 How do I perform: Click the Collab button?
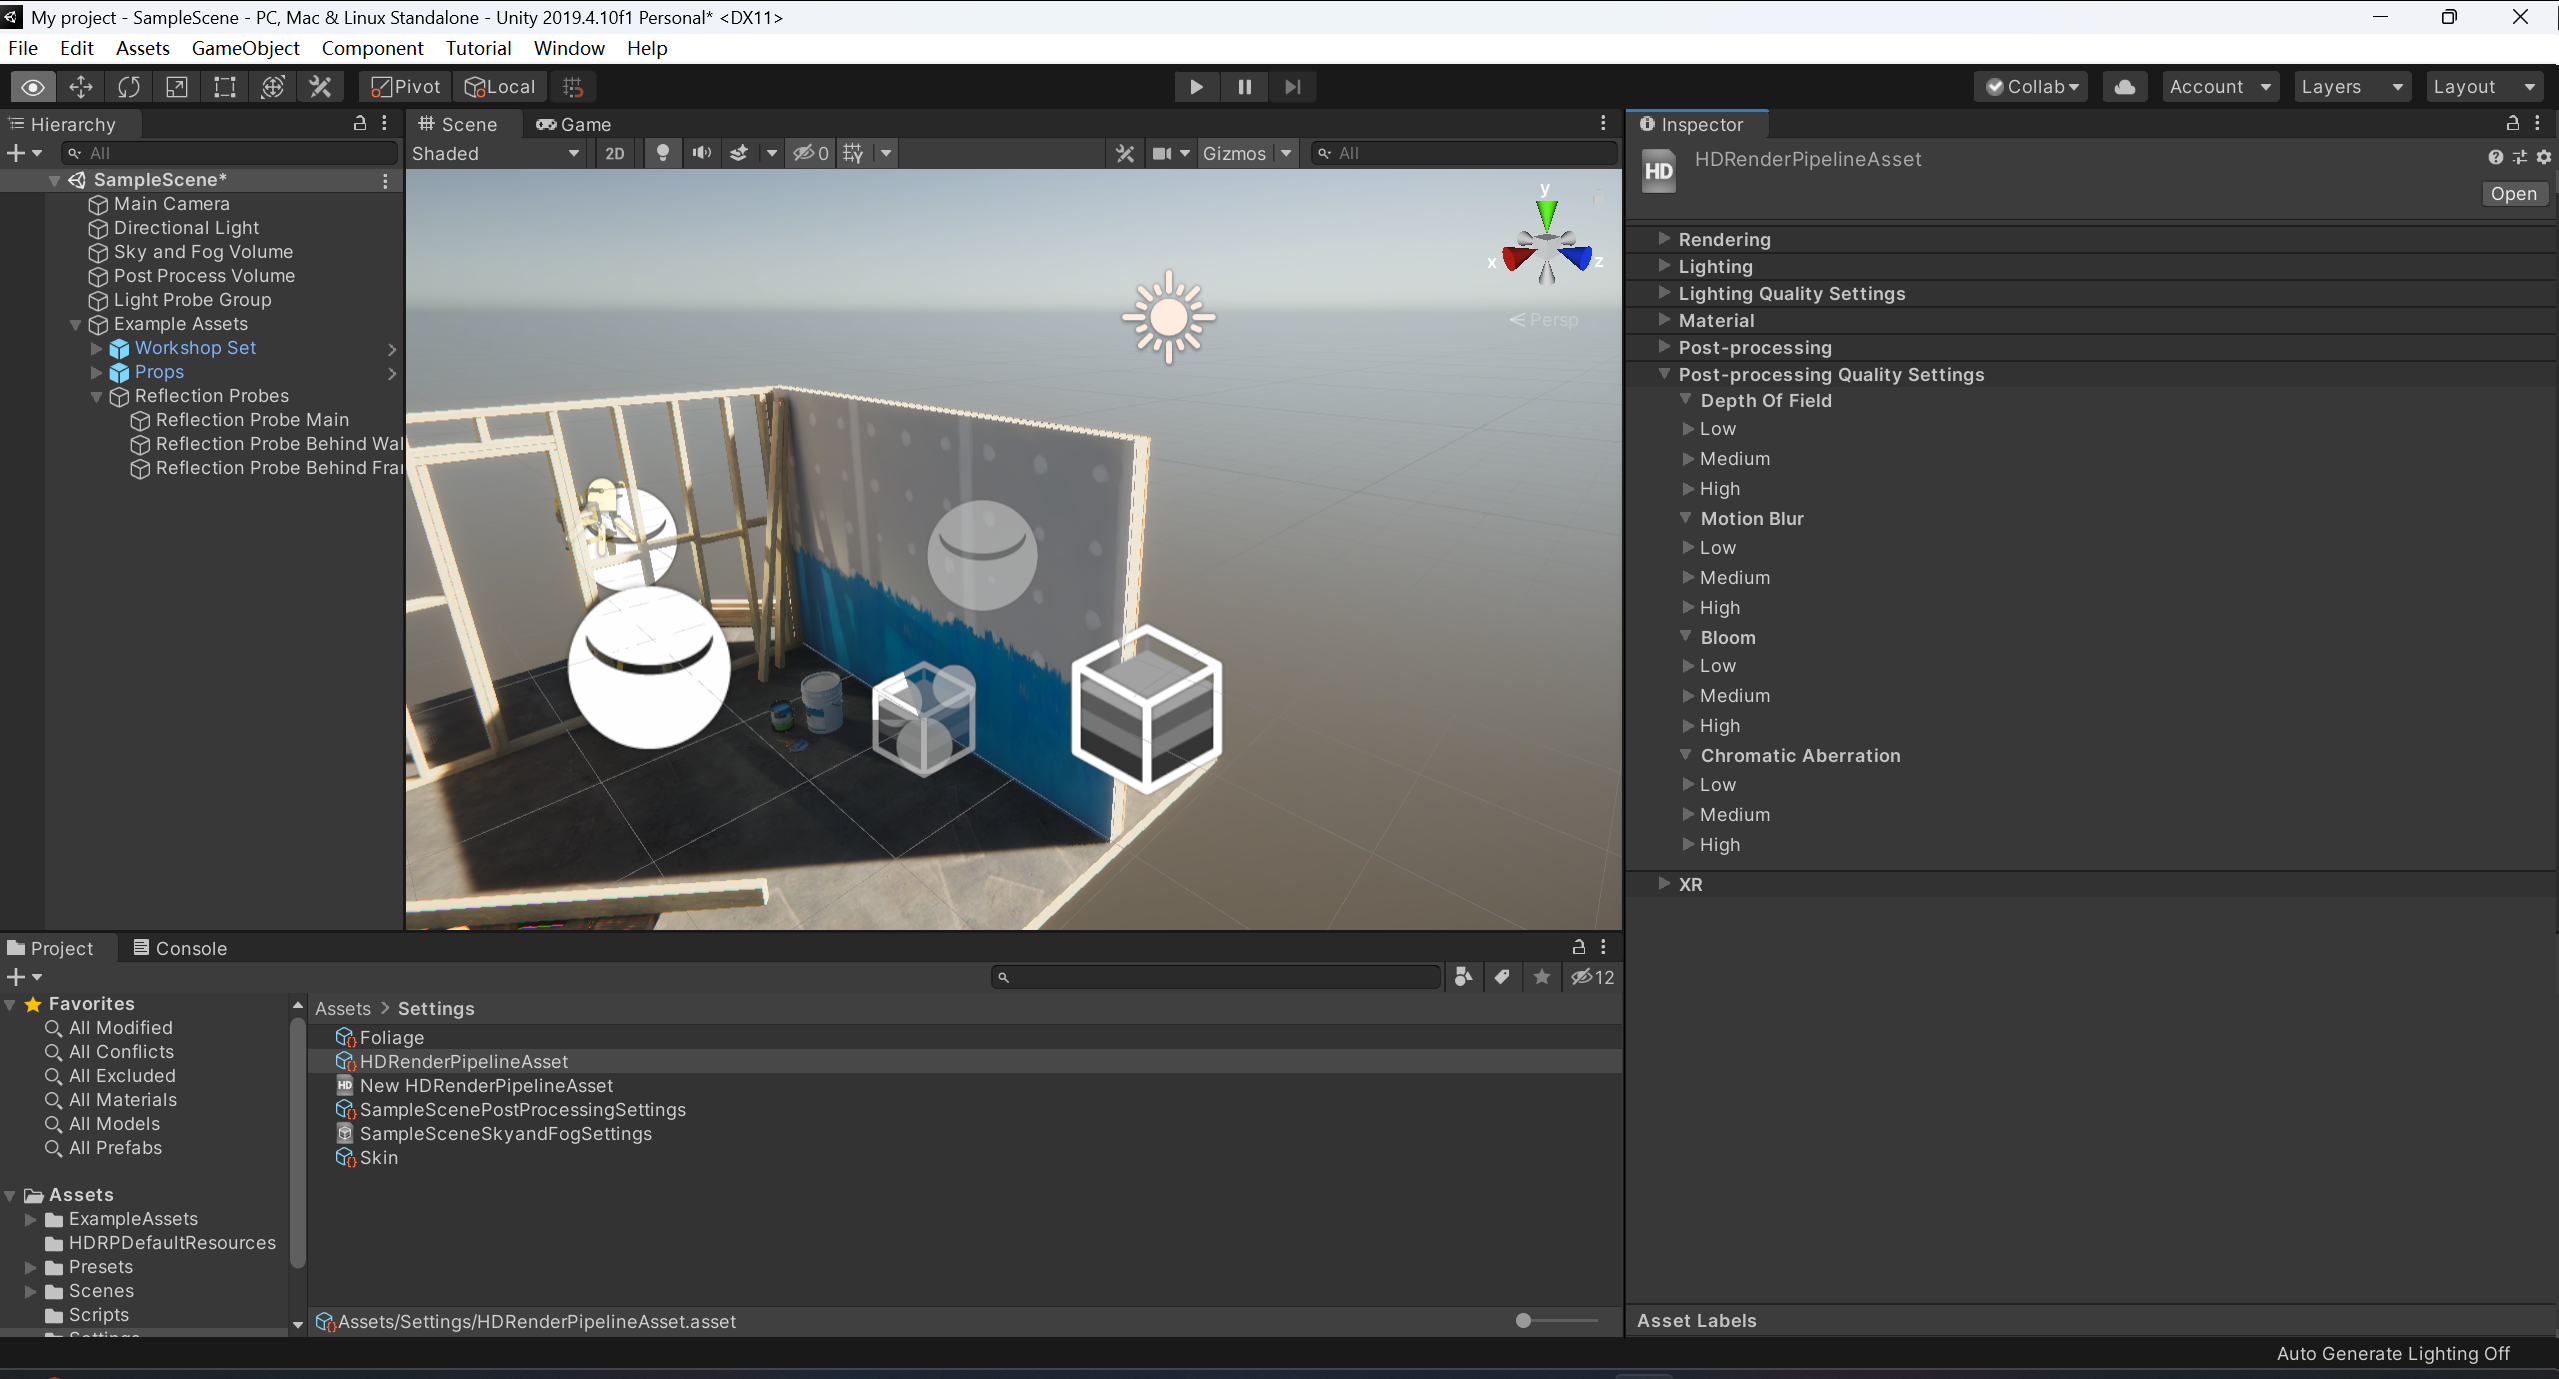pyautogui.click(x=2030, y=86)
